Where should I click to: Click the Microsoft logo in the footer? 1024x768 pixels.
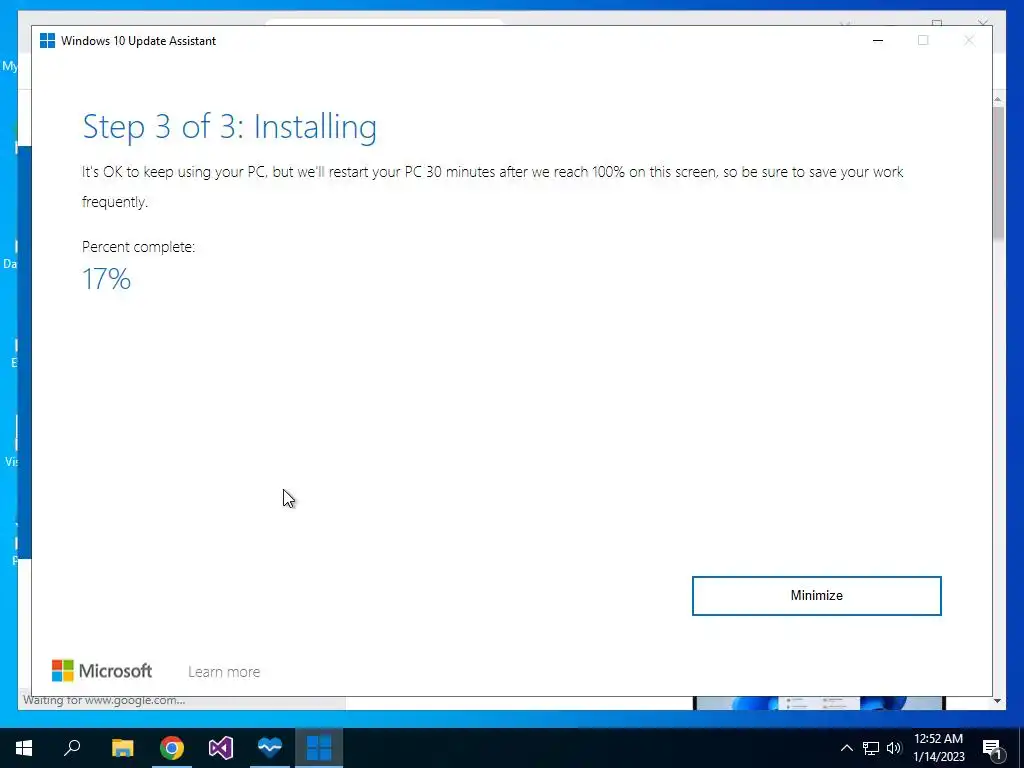click(102, 671)
